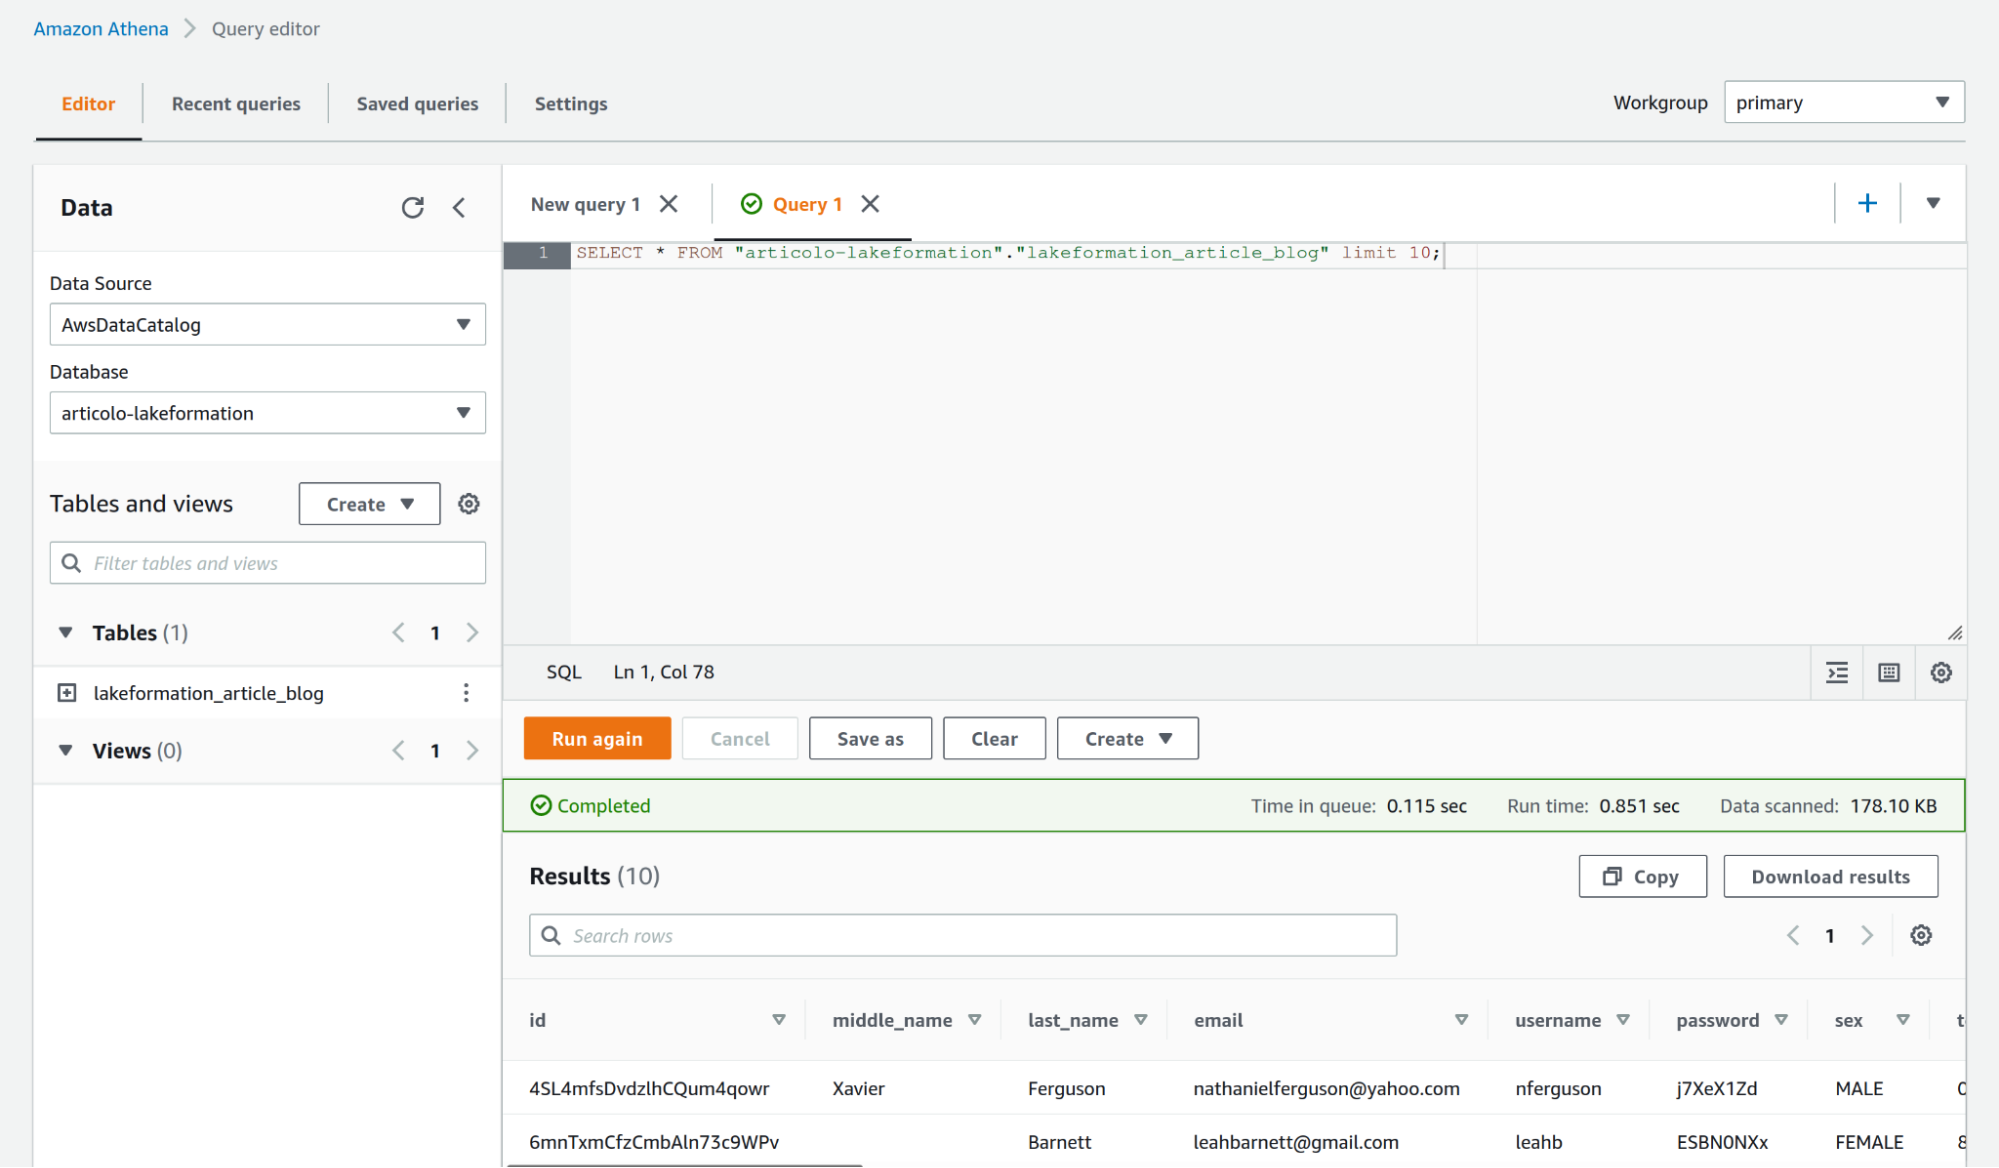
Task: Clear the query editor
Action: click(x=994, y=738)
